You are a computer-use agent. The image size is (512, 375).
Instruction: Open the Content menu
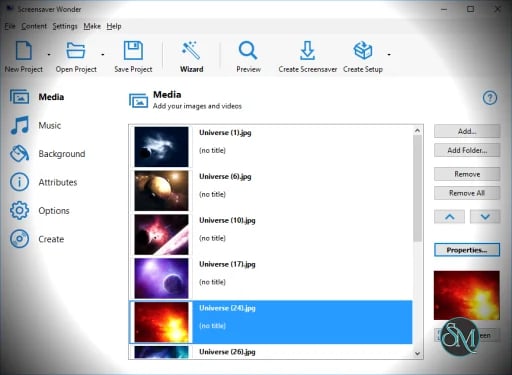[34, 26]
